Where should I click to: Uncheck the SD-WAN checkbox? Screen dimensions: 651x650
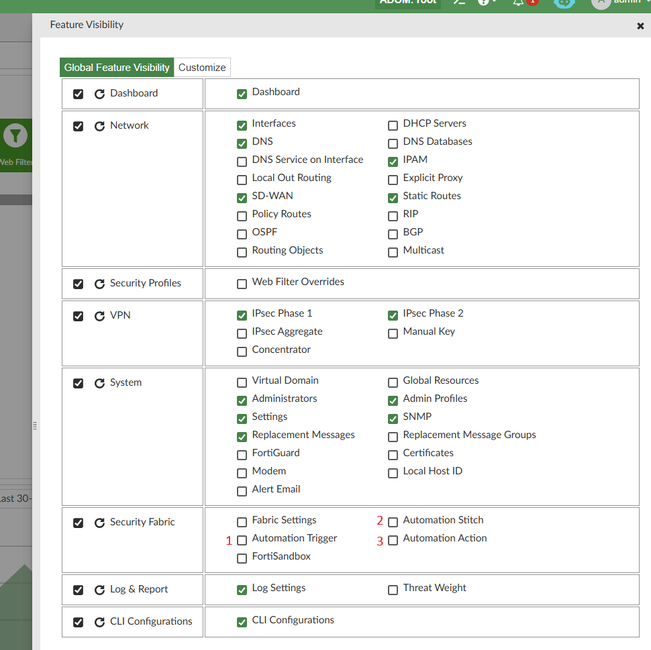(242, 197)
